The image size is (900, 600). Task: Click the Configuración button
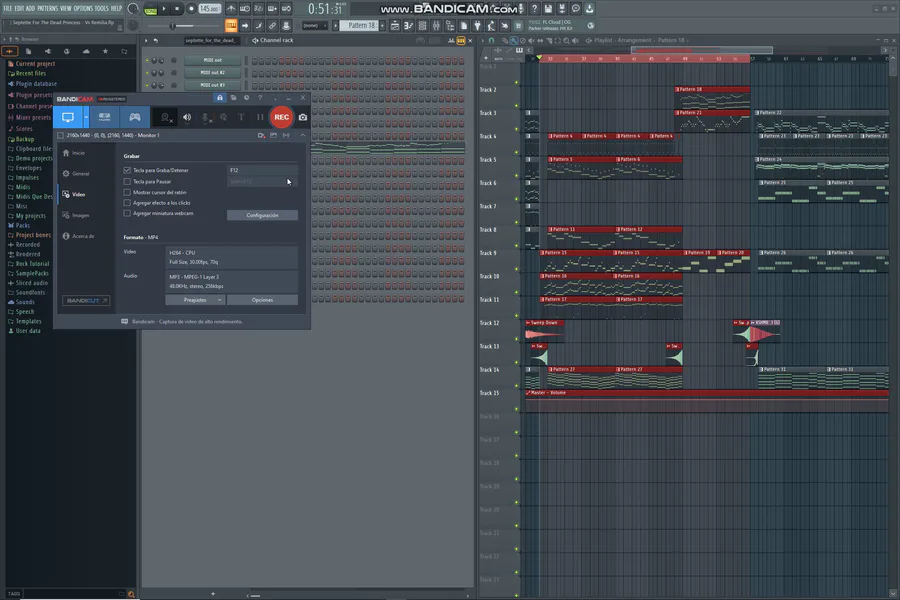(x=262, y=215)
